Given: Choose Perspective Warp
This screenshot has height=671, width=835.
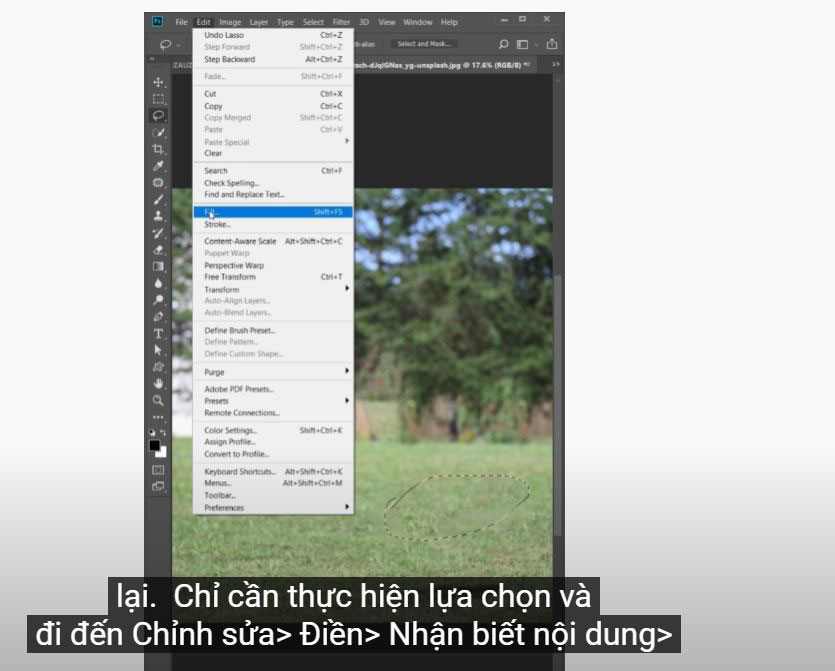Looking at the screenshot, I should [273, 265].
